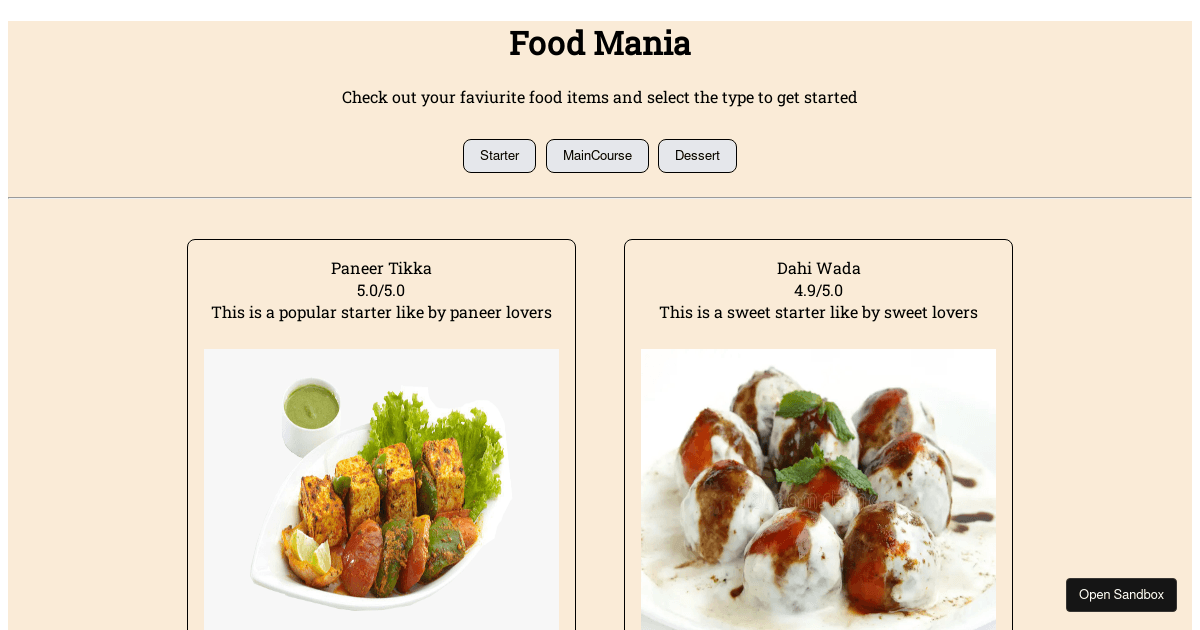Click the subtitle about favourite food items
Screen dimensions: 1200x630
pyautogui.click(x=599, y=97)
